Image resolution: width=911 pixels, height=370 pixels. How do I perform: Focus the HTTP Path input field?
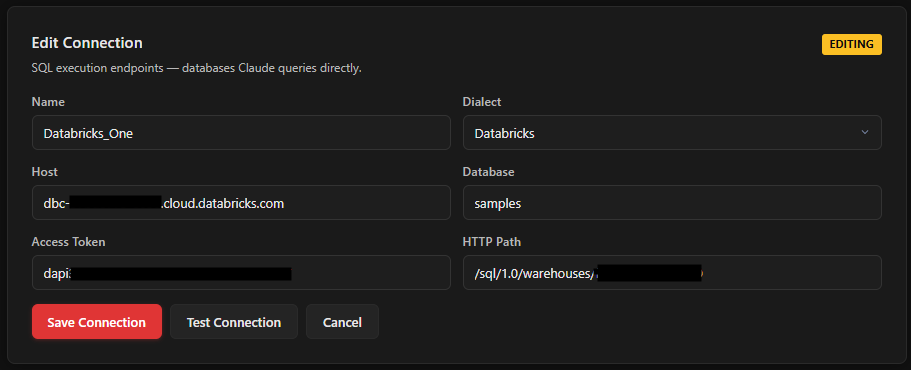pyautogui.click(x=672, y=272)
